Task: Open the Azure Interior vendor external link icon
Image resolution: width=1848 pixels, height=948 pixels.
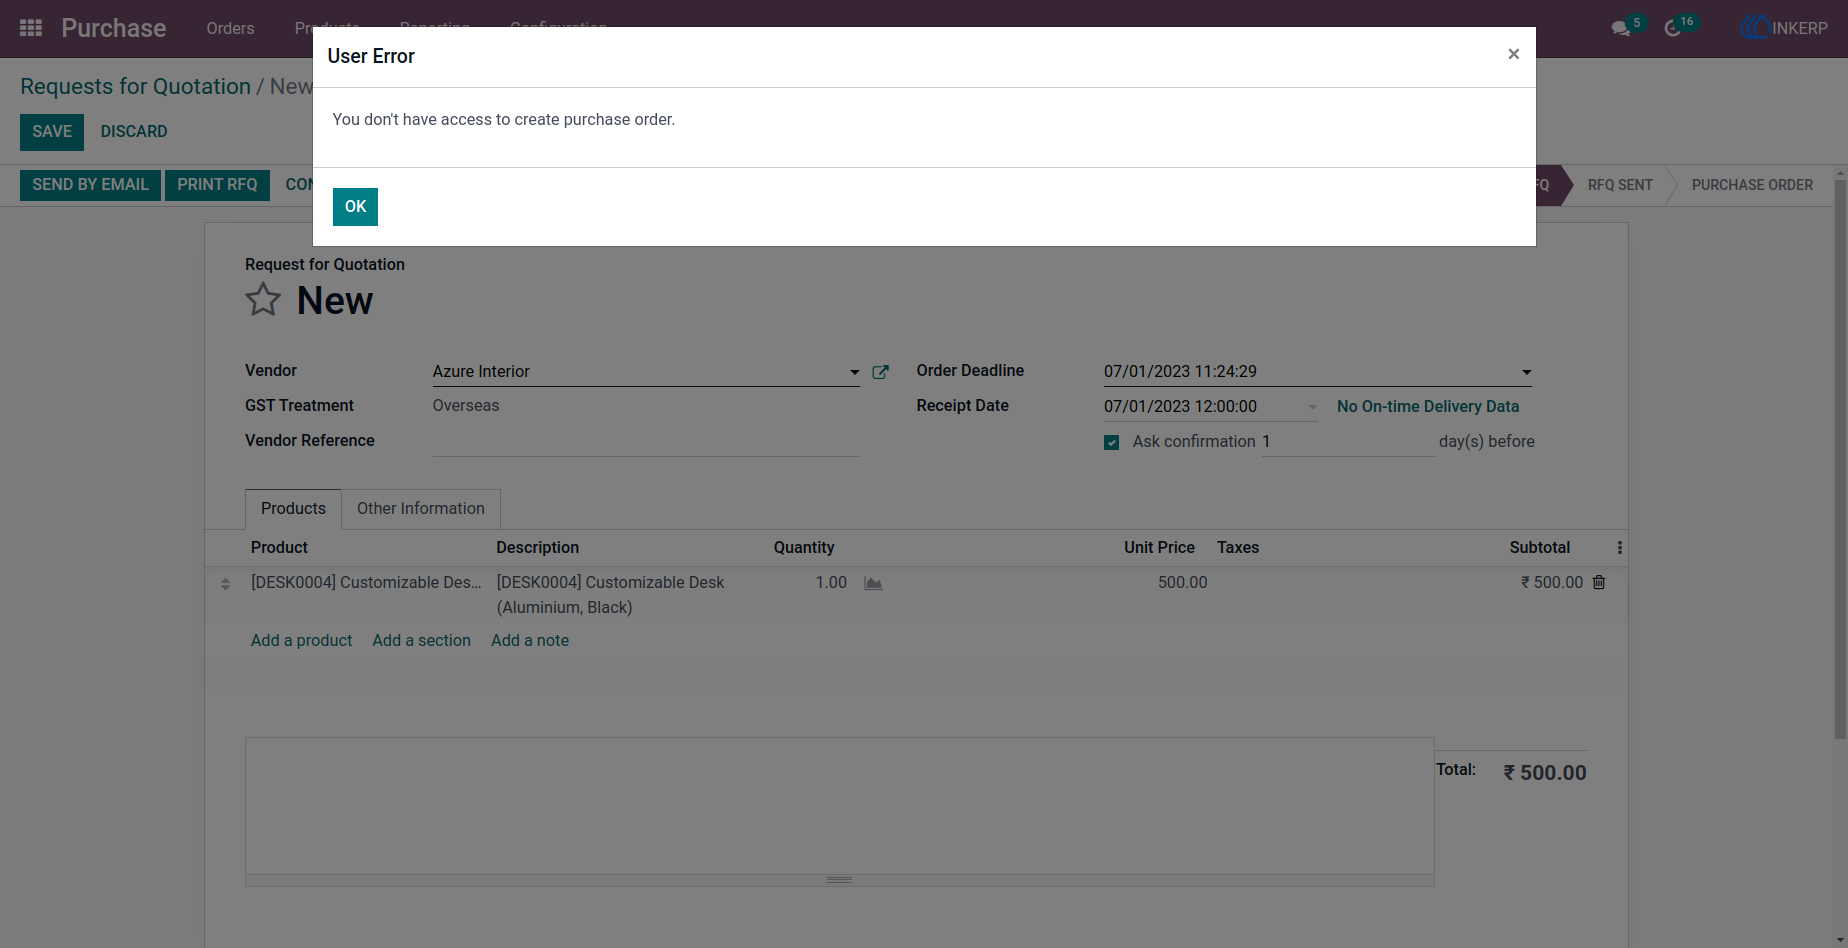Action: 880,372
